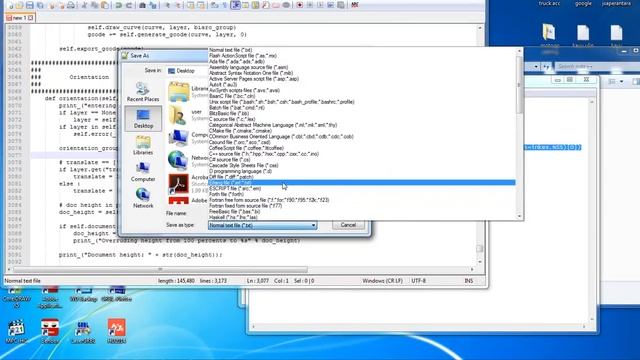640x360 pixels.
Task: Click the Cut scissors toolbar icon
Action: (x=84, y=5)
